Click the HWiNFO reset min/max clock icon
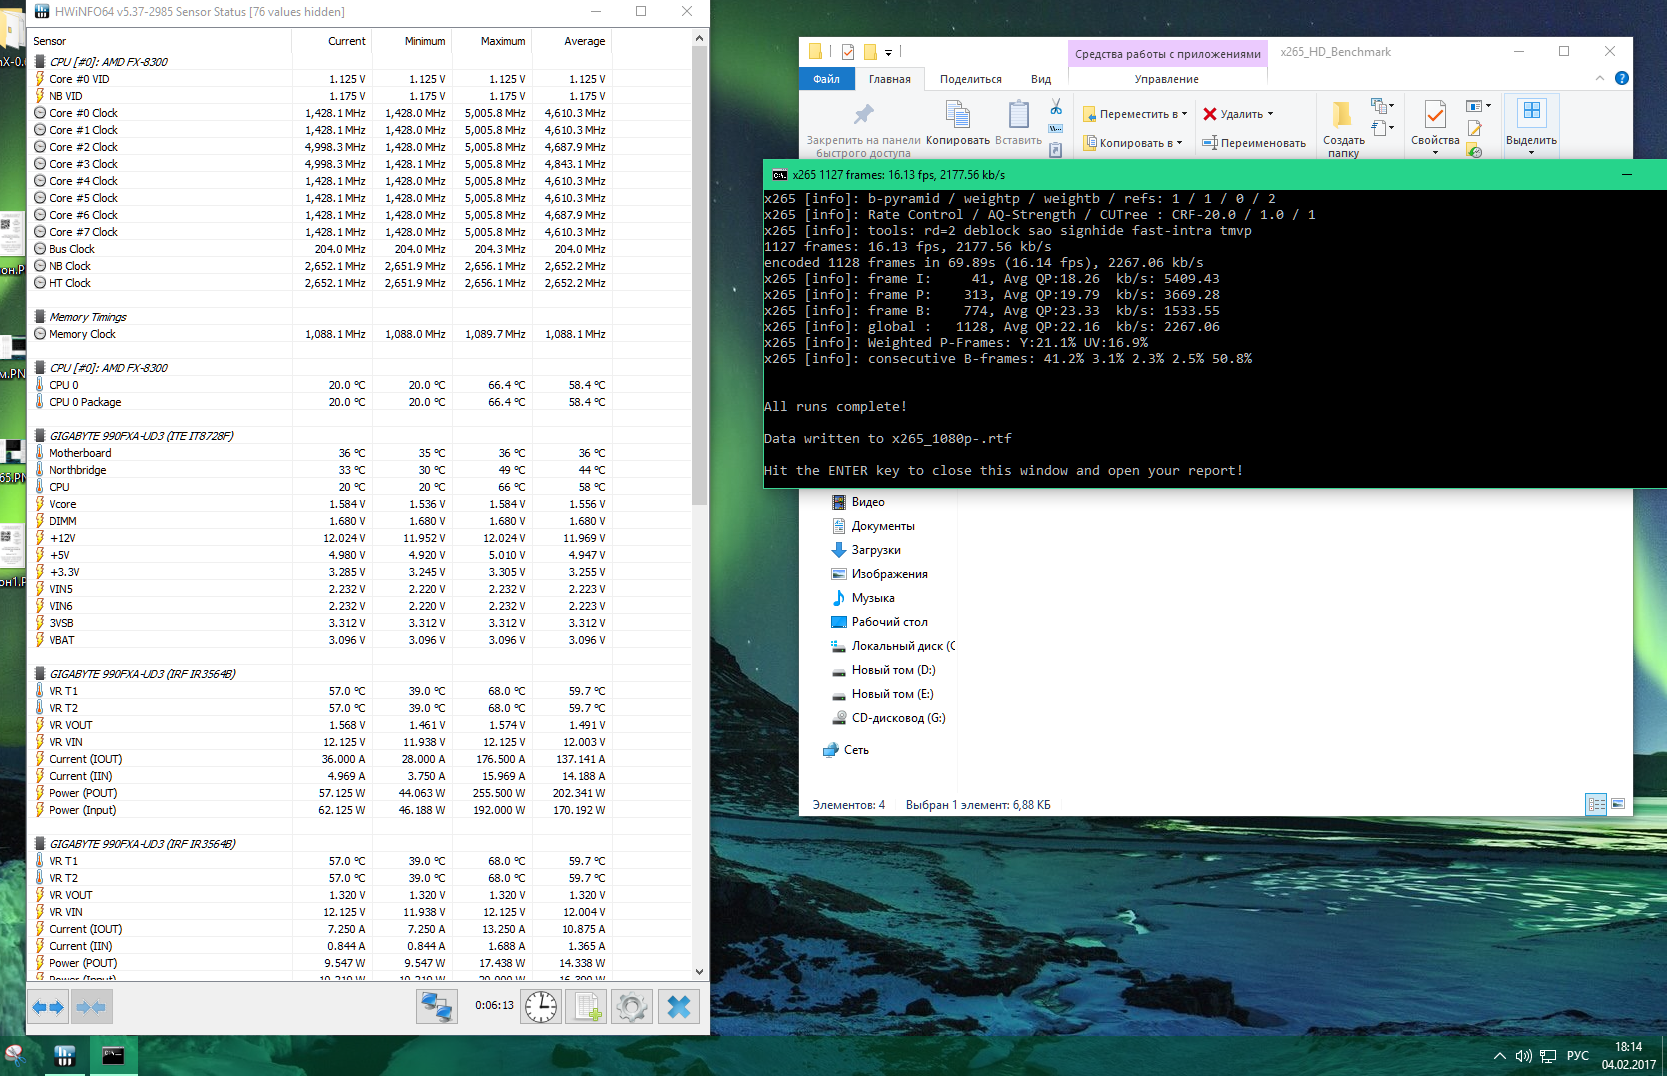Viewport: 1667px width, 1076px height. (x=541, y=1007)
